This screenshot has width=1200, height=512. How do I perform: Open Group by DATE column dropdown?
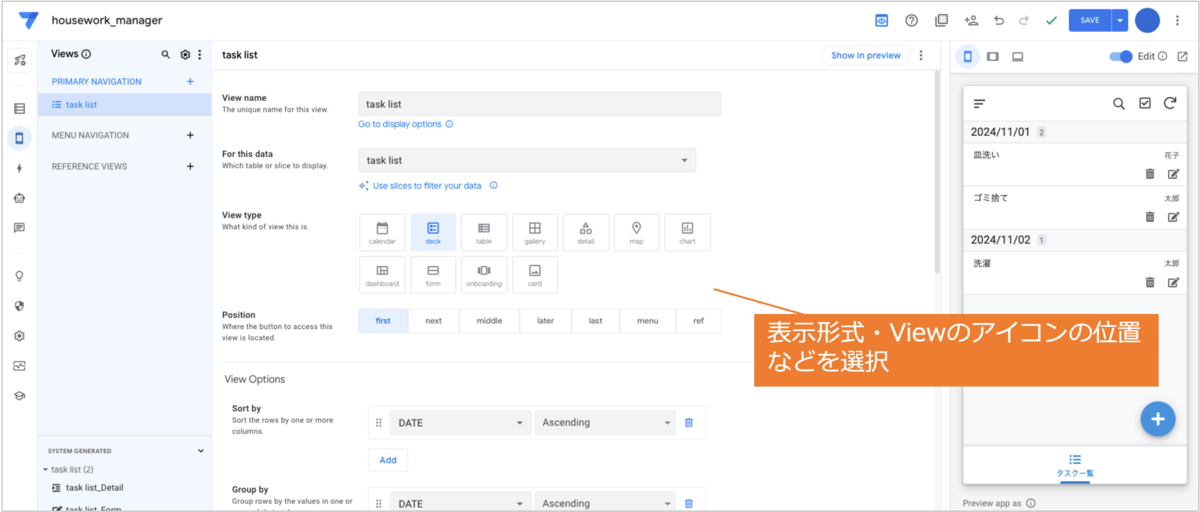click(x=460, y=503)
